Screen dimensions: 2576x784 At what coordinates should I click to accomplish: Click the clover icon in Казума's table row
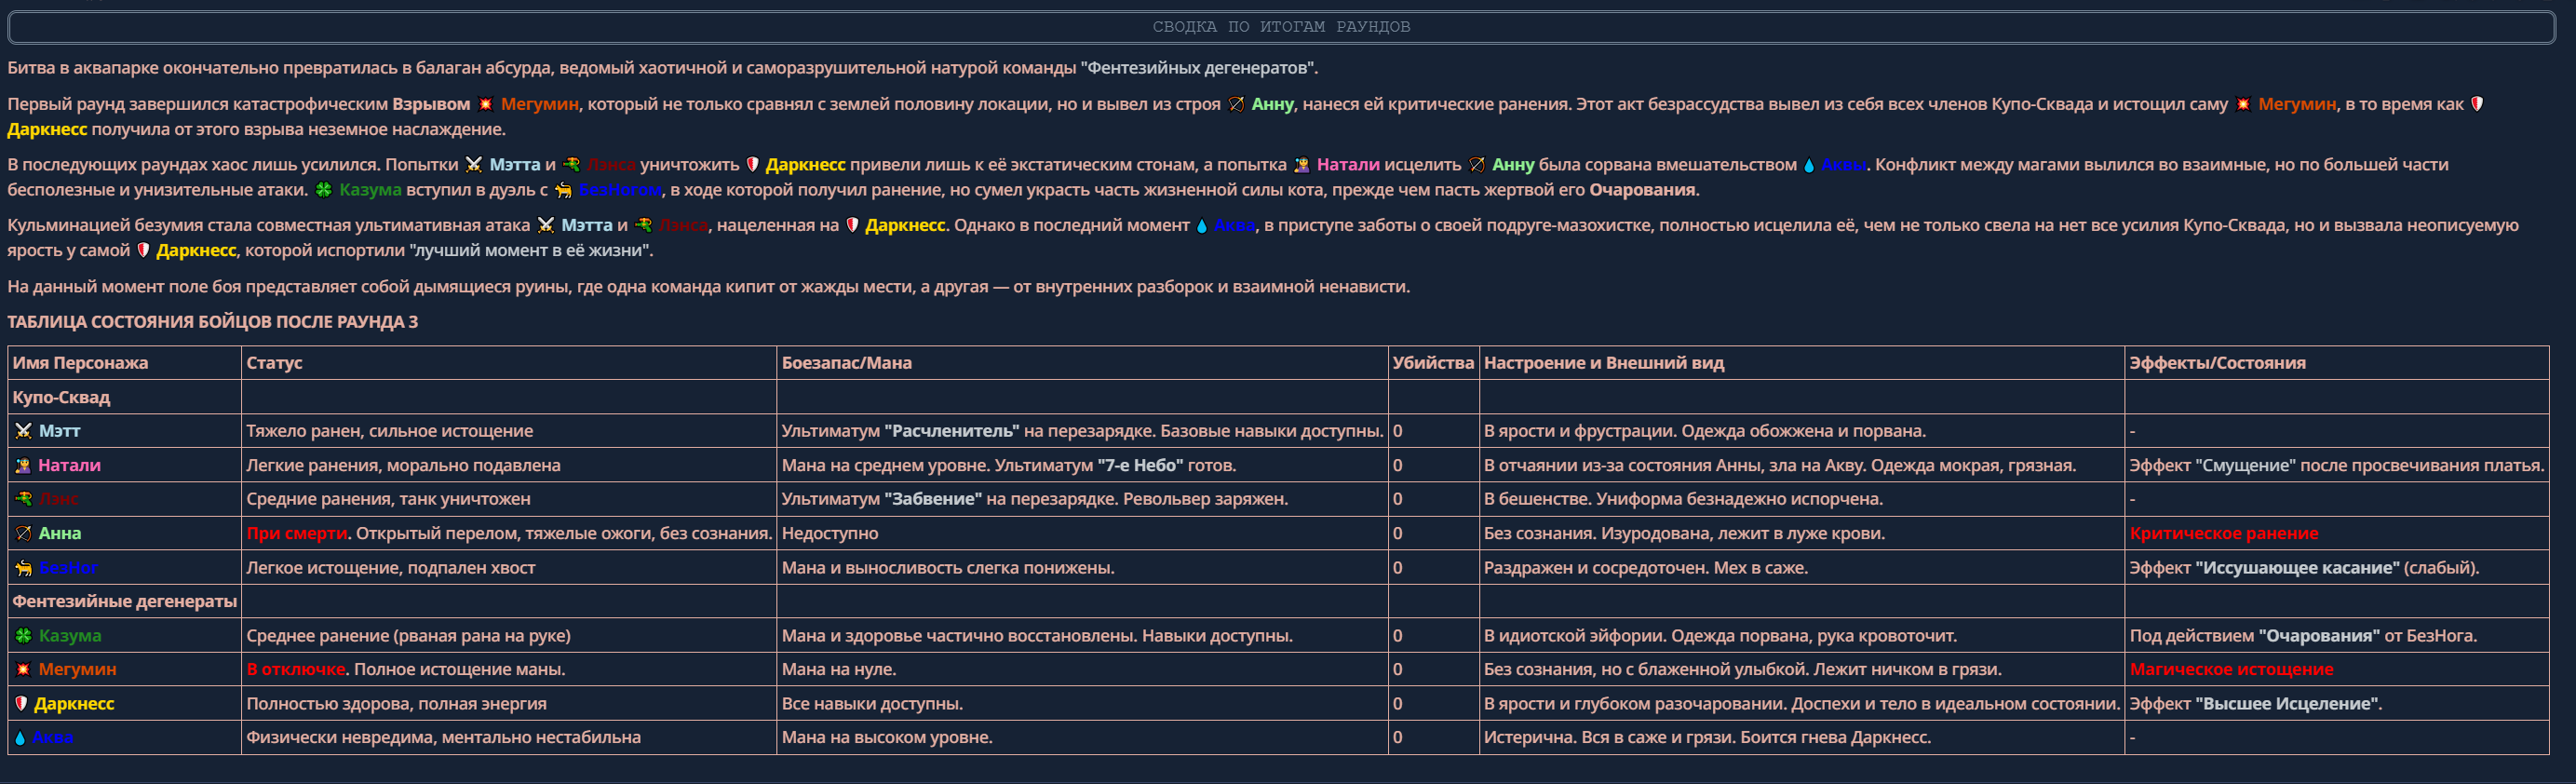(23, 635)
